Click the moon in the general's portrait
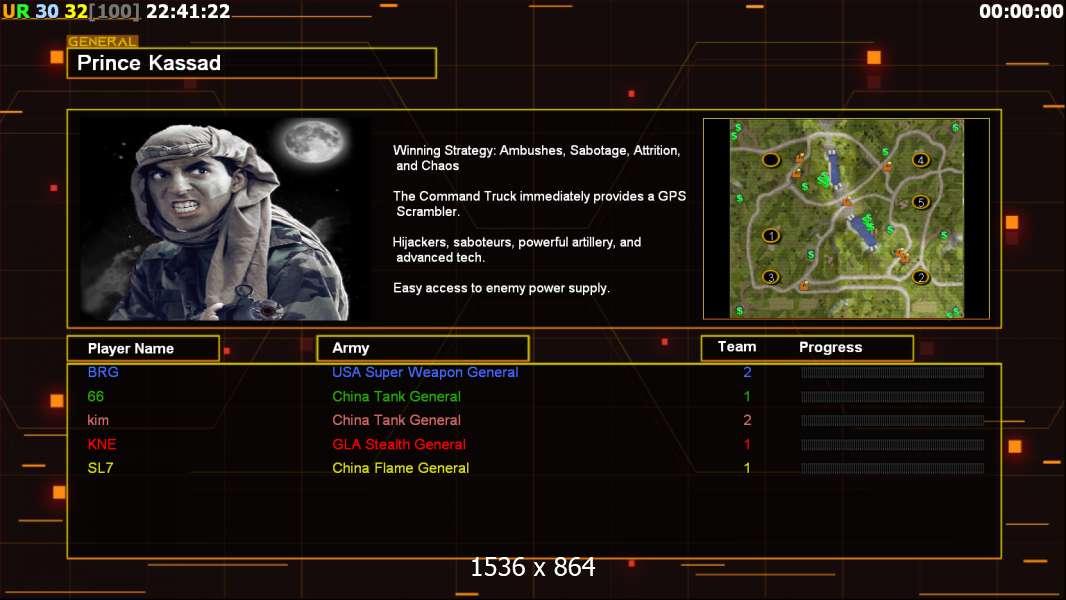The height and width of the screenshot is (600, 1066). click(313, 141)
